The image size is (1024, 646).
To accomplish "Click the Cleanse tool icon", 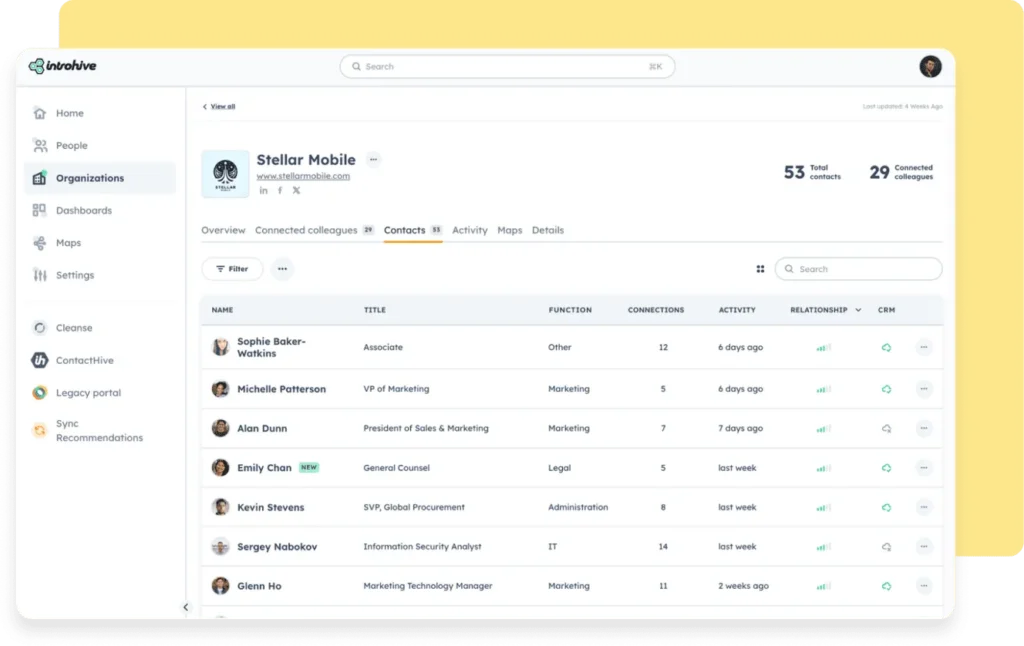I will tap(37, 327).
